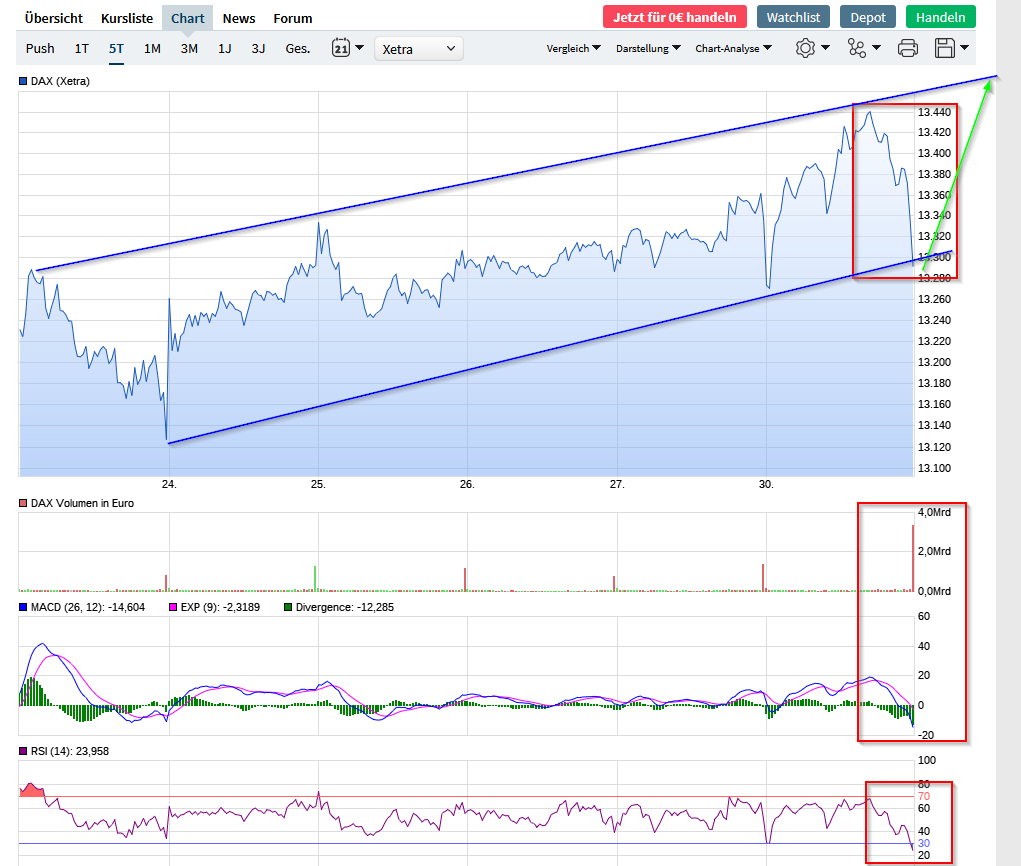Select the 1J time range
This screenshot has width=1021, height=866.
point(225,48)
